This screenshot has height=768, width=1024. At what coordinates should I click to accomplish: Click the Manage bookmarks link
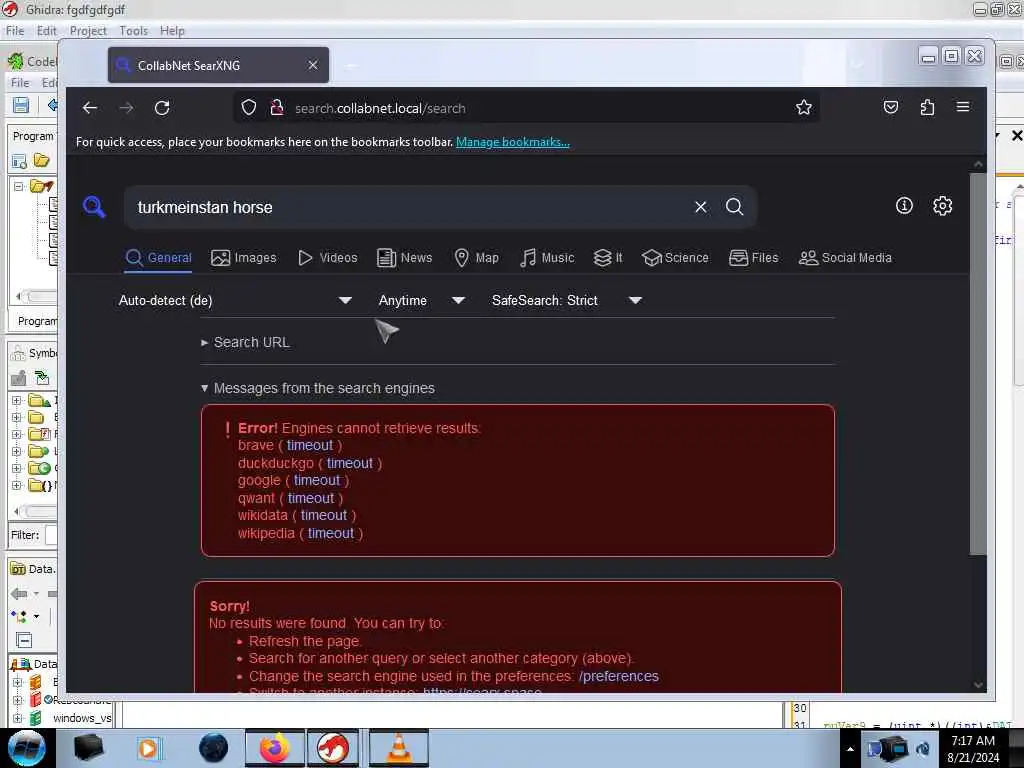point(513,142)
